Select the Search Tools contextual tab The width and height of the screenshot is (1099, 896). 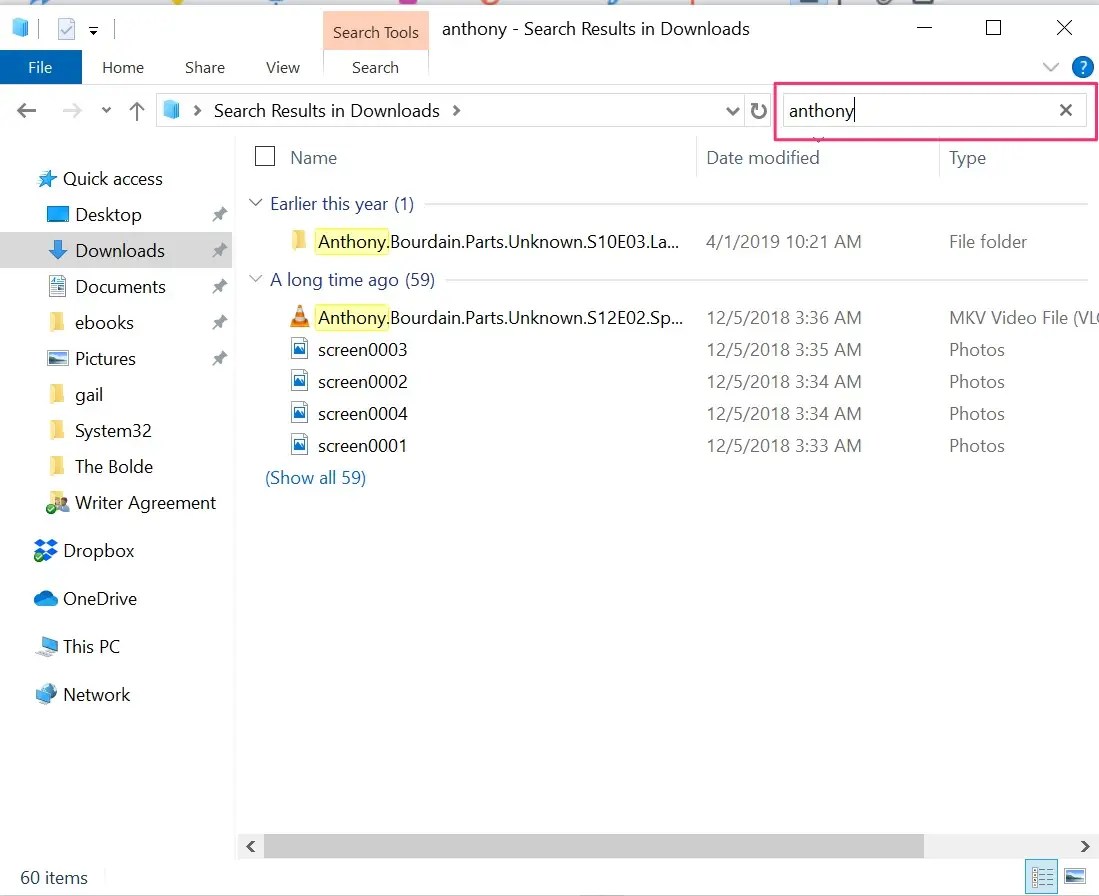pyautogui.click(x=376, y=32)
